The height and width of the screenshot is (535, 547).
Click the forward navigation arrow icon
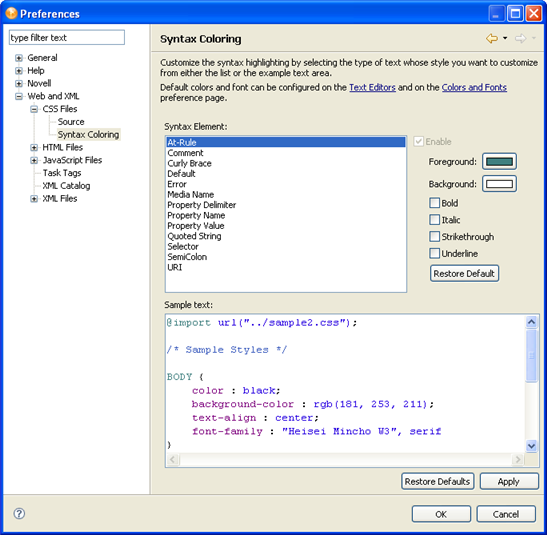pyautogui.click(x=520, y=38)
